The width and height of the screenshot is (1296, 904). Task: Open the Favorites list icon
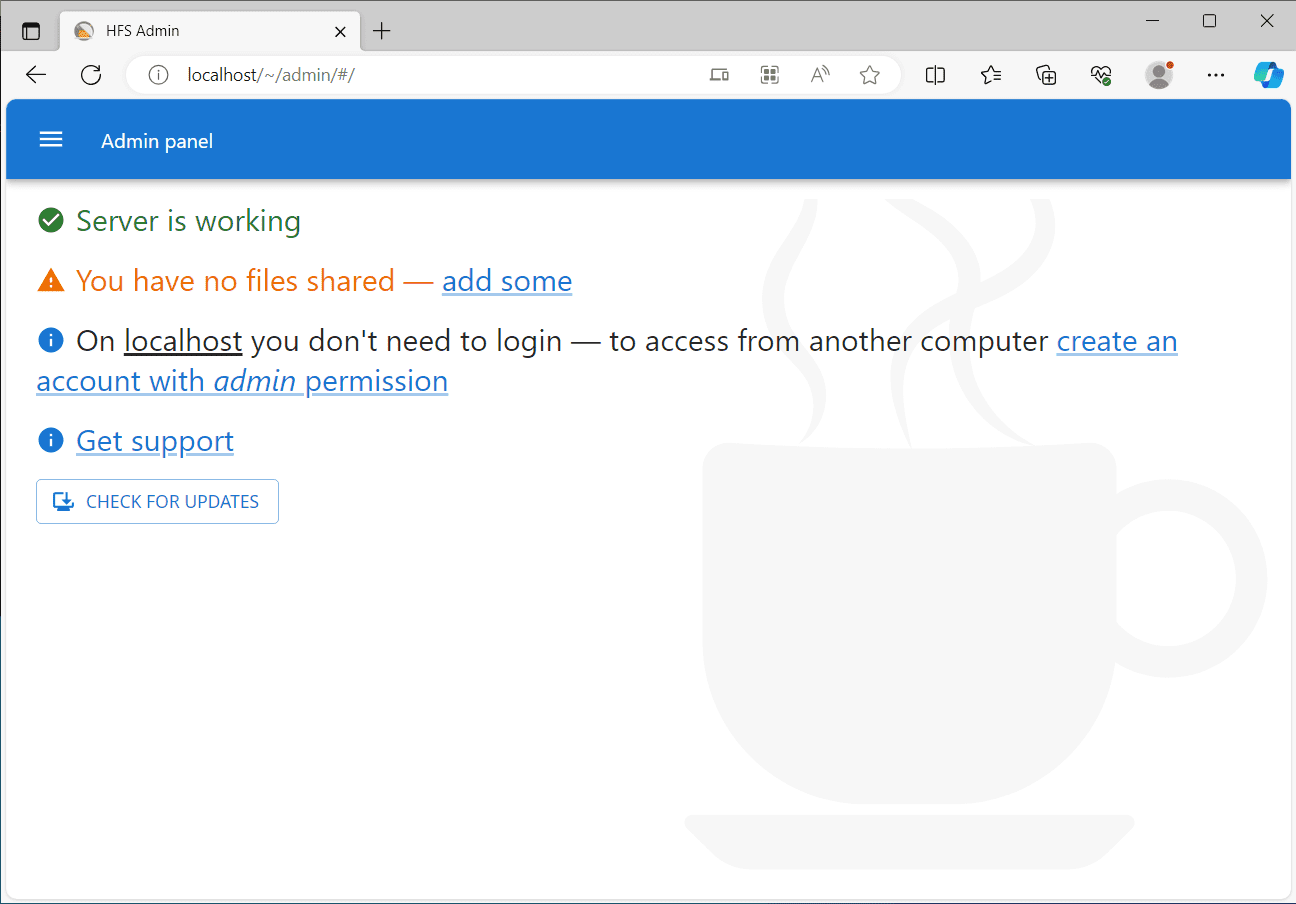pos(991,75)
